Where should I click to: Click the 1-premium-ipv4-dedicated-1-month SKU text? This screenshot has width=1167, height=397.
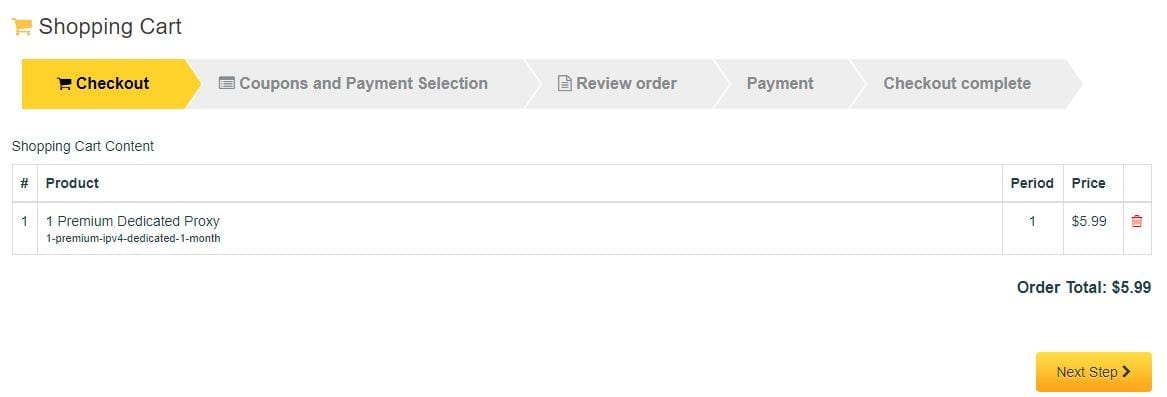pos(133,238)
